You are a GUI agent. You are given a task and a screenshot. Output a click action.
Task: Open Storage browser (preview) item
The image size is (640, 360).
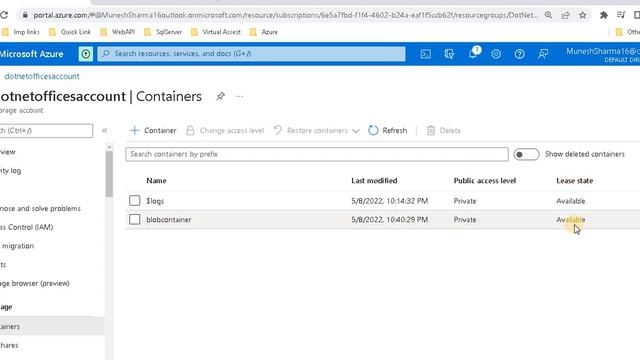pyautogui.click(x=35, y=283)
